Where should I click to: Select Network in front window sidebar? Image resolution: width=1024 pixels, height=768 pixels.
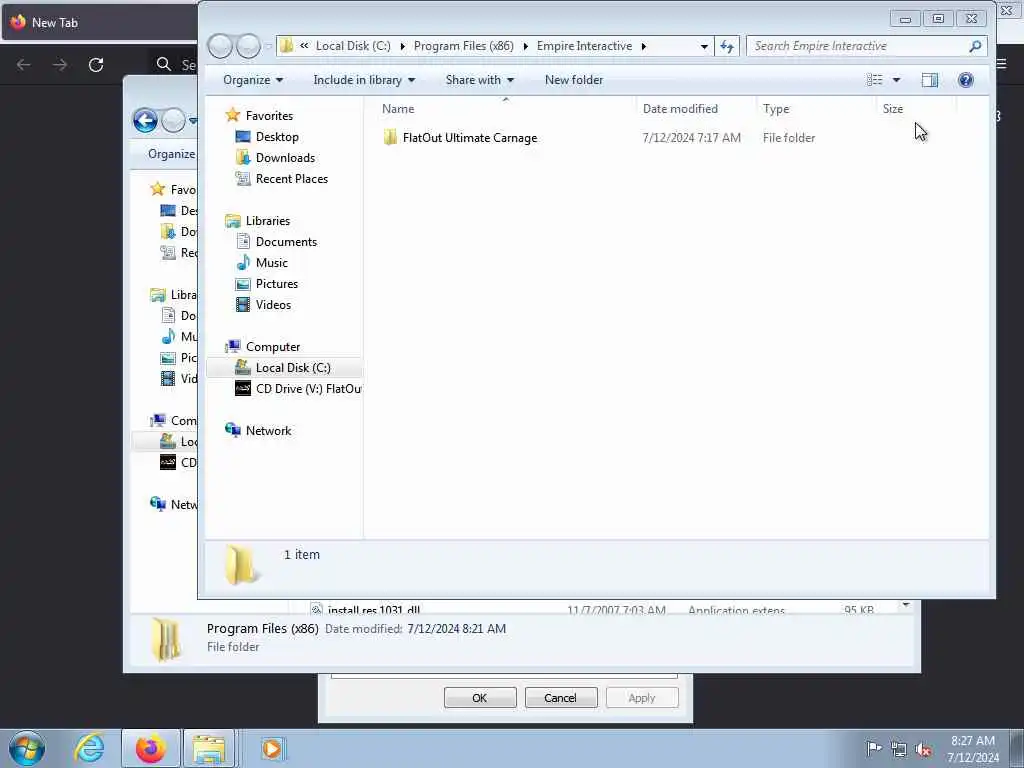click(x=268, y=430)
